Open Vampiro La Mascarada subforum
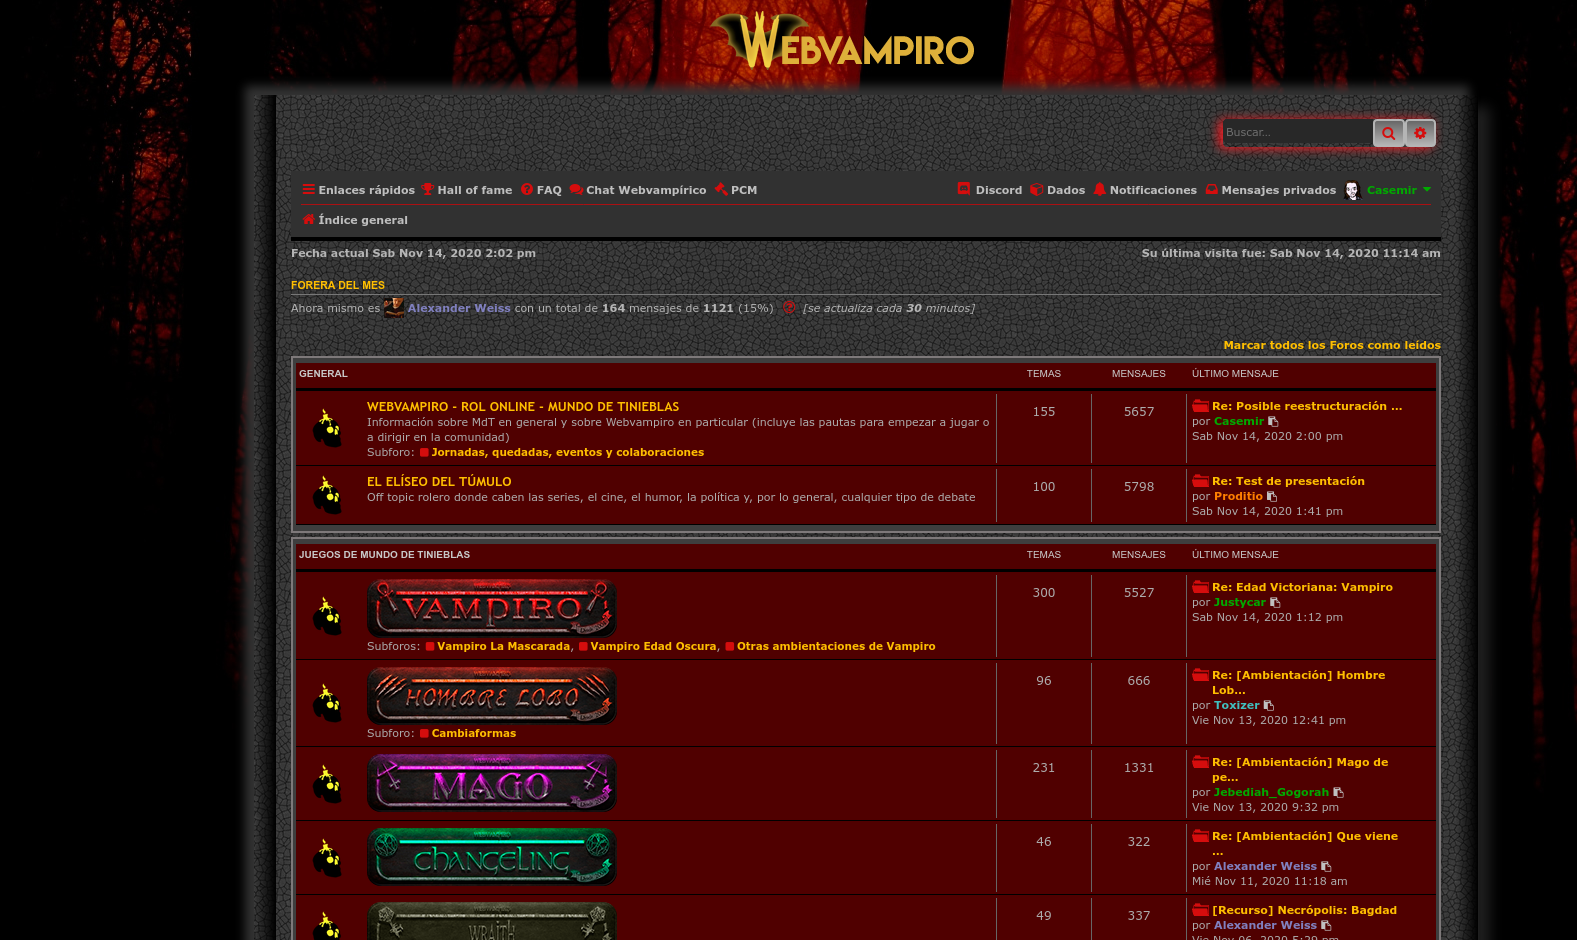This screenshot has width=1577, height=940. pyautogui.click(x=503, y=646)
